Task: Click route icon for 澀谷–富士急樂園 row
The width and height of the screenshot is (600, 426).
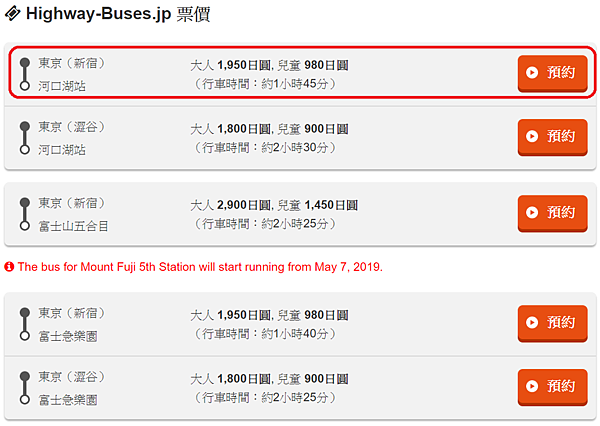Action: coord(25,388)
